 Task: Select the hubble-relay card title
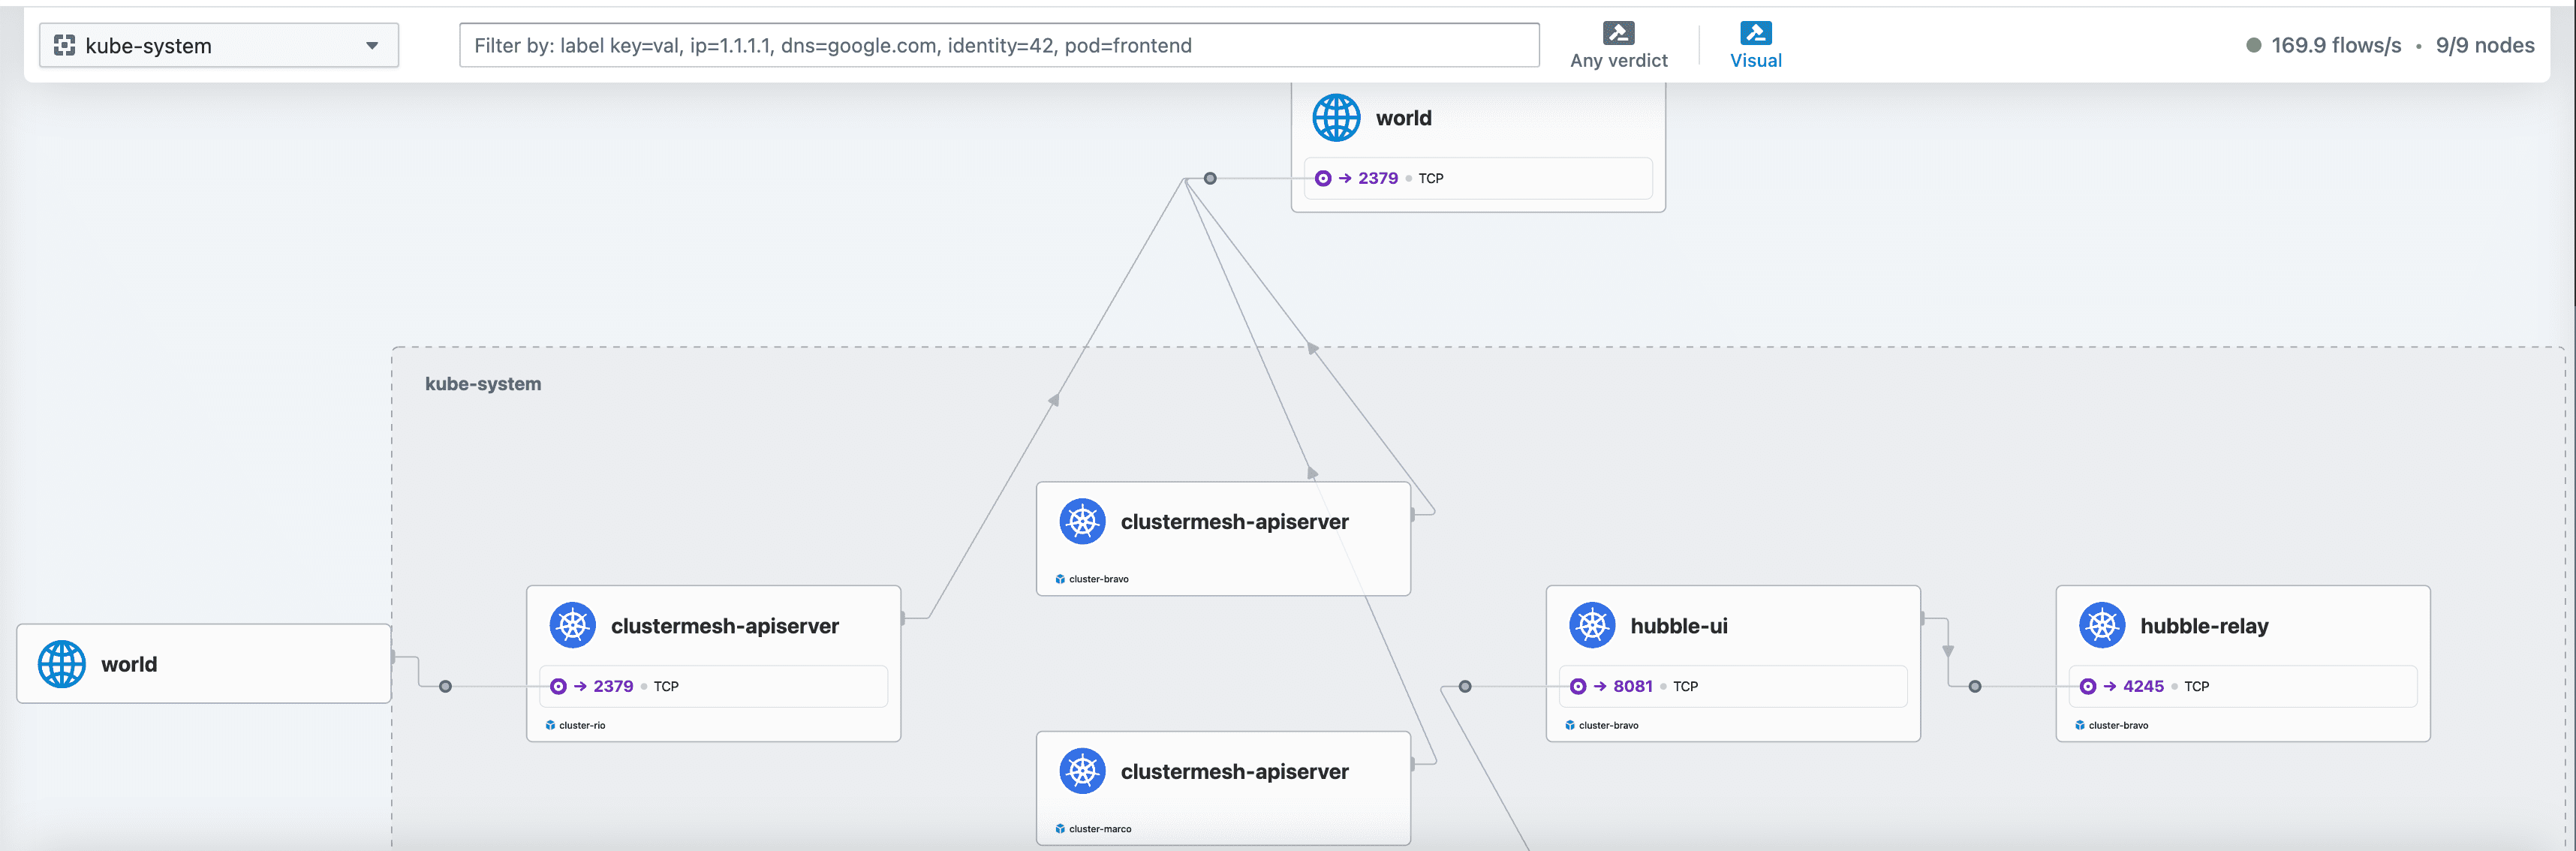tap(2204, 626)
